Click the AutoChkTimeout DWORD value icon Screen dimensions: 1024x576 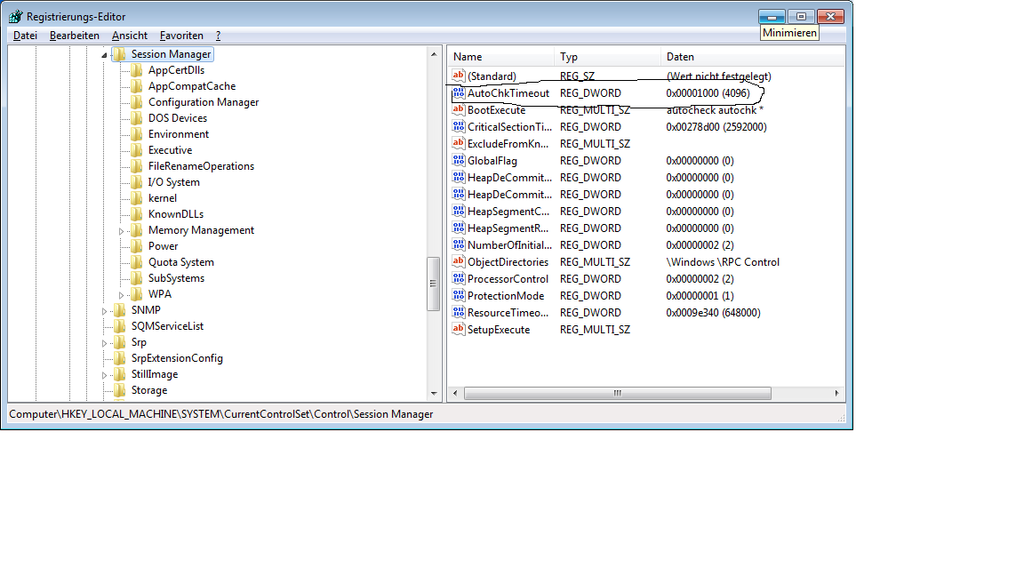tap(459, 93)
